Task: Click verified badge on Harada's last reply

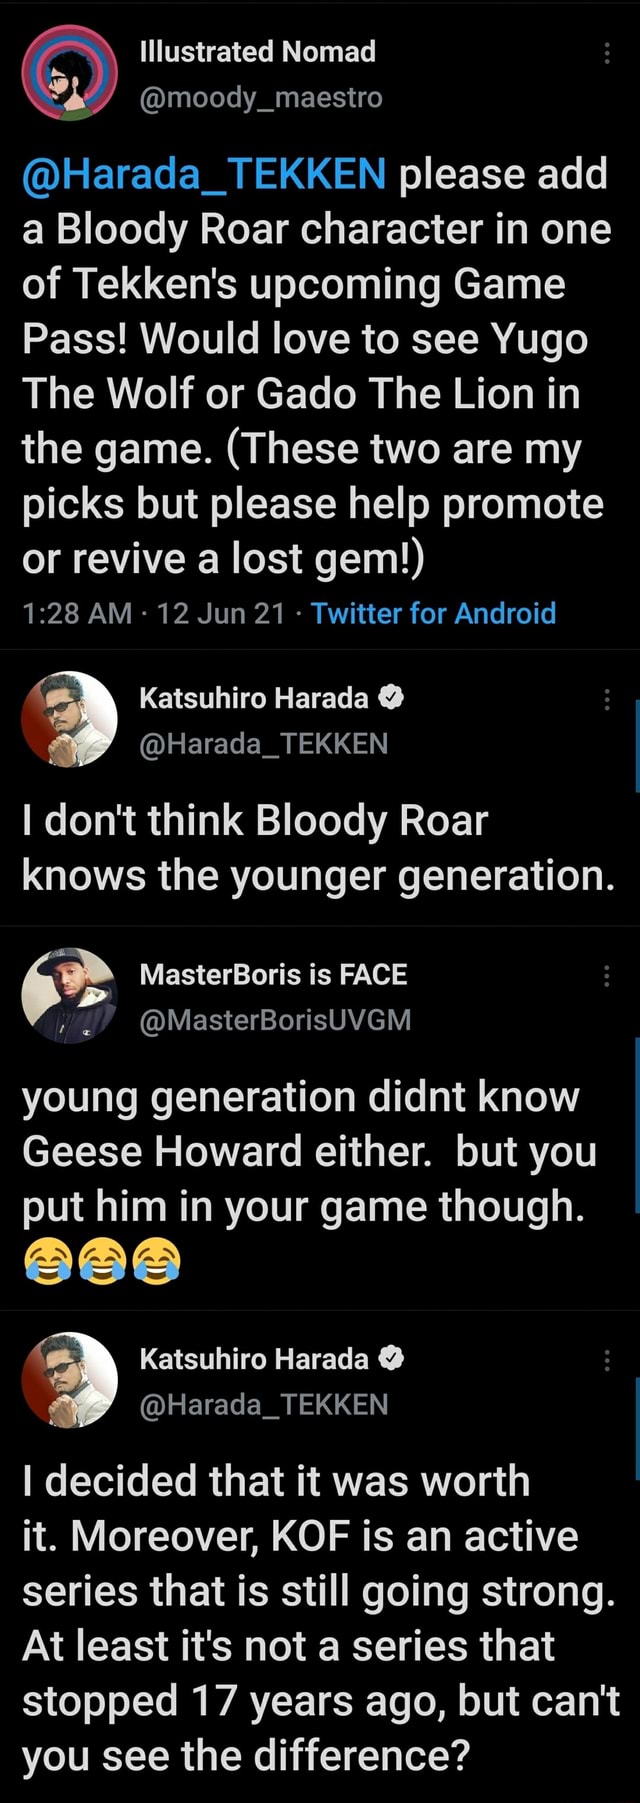Action: 392,1358
